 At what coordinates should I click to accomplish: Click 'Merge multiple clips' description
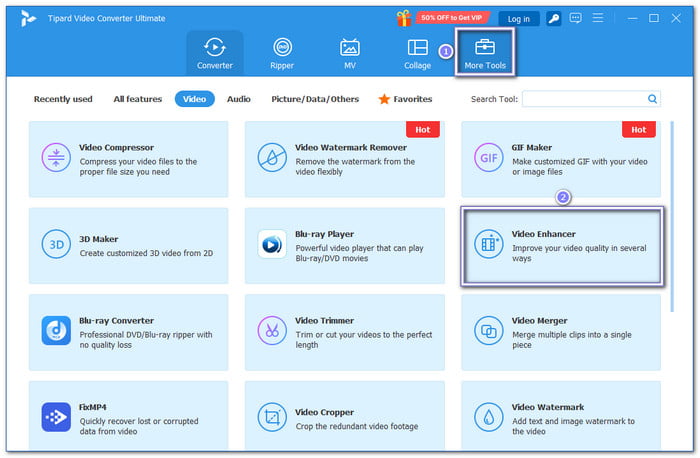pyautogui.click(x=571, y=340)
